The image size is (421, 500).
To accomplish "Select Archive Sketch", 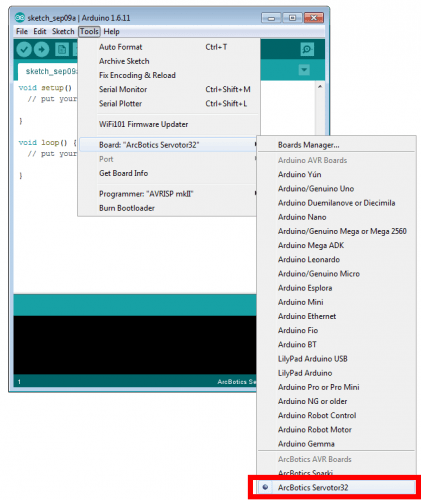I will 169,61.
